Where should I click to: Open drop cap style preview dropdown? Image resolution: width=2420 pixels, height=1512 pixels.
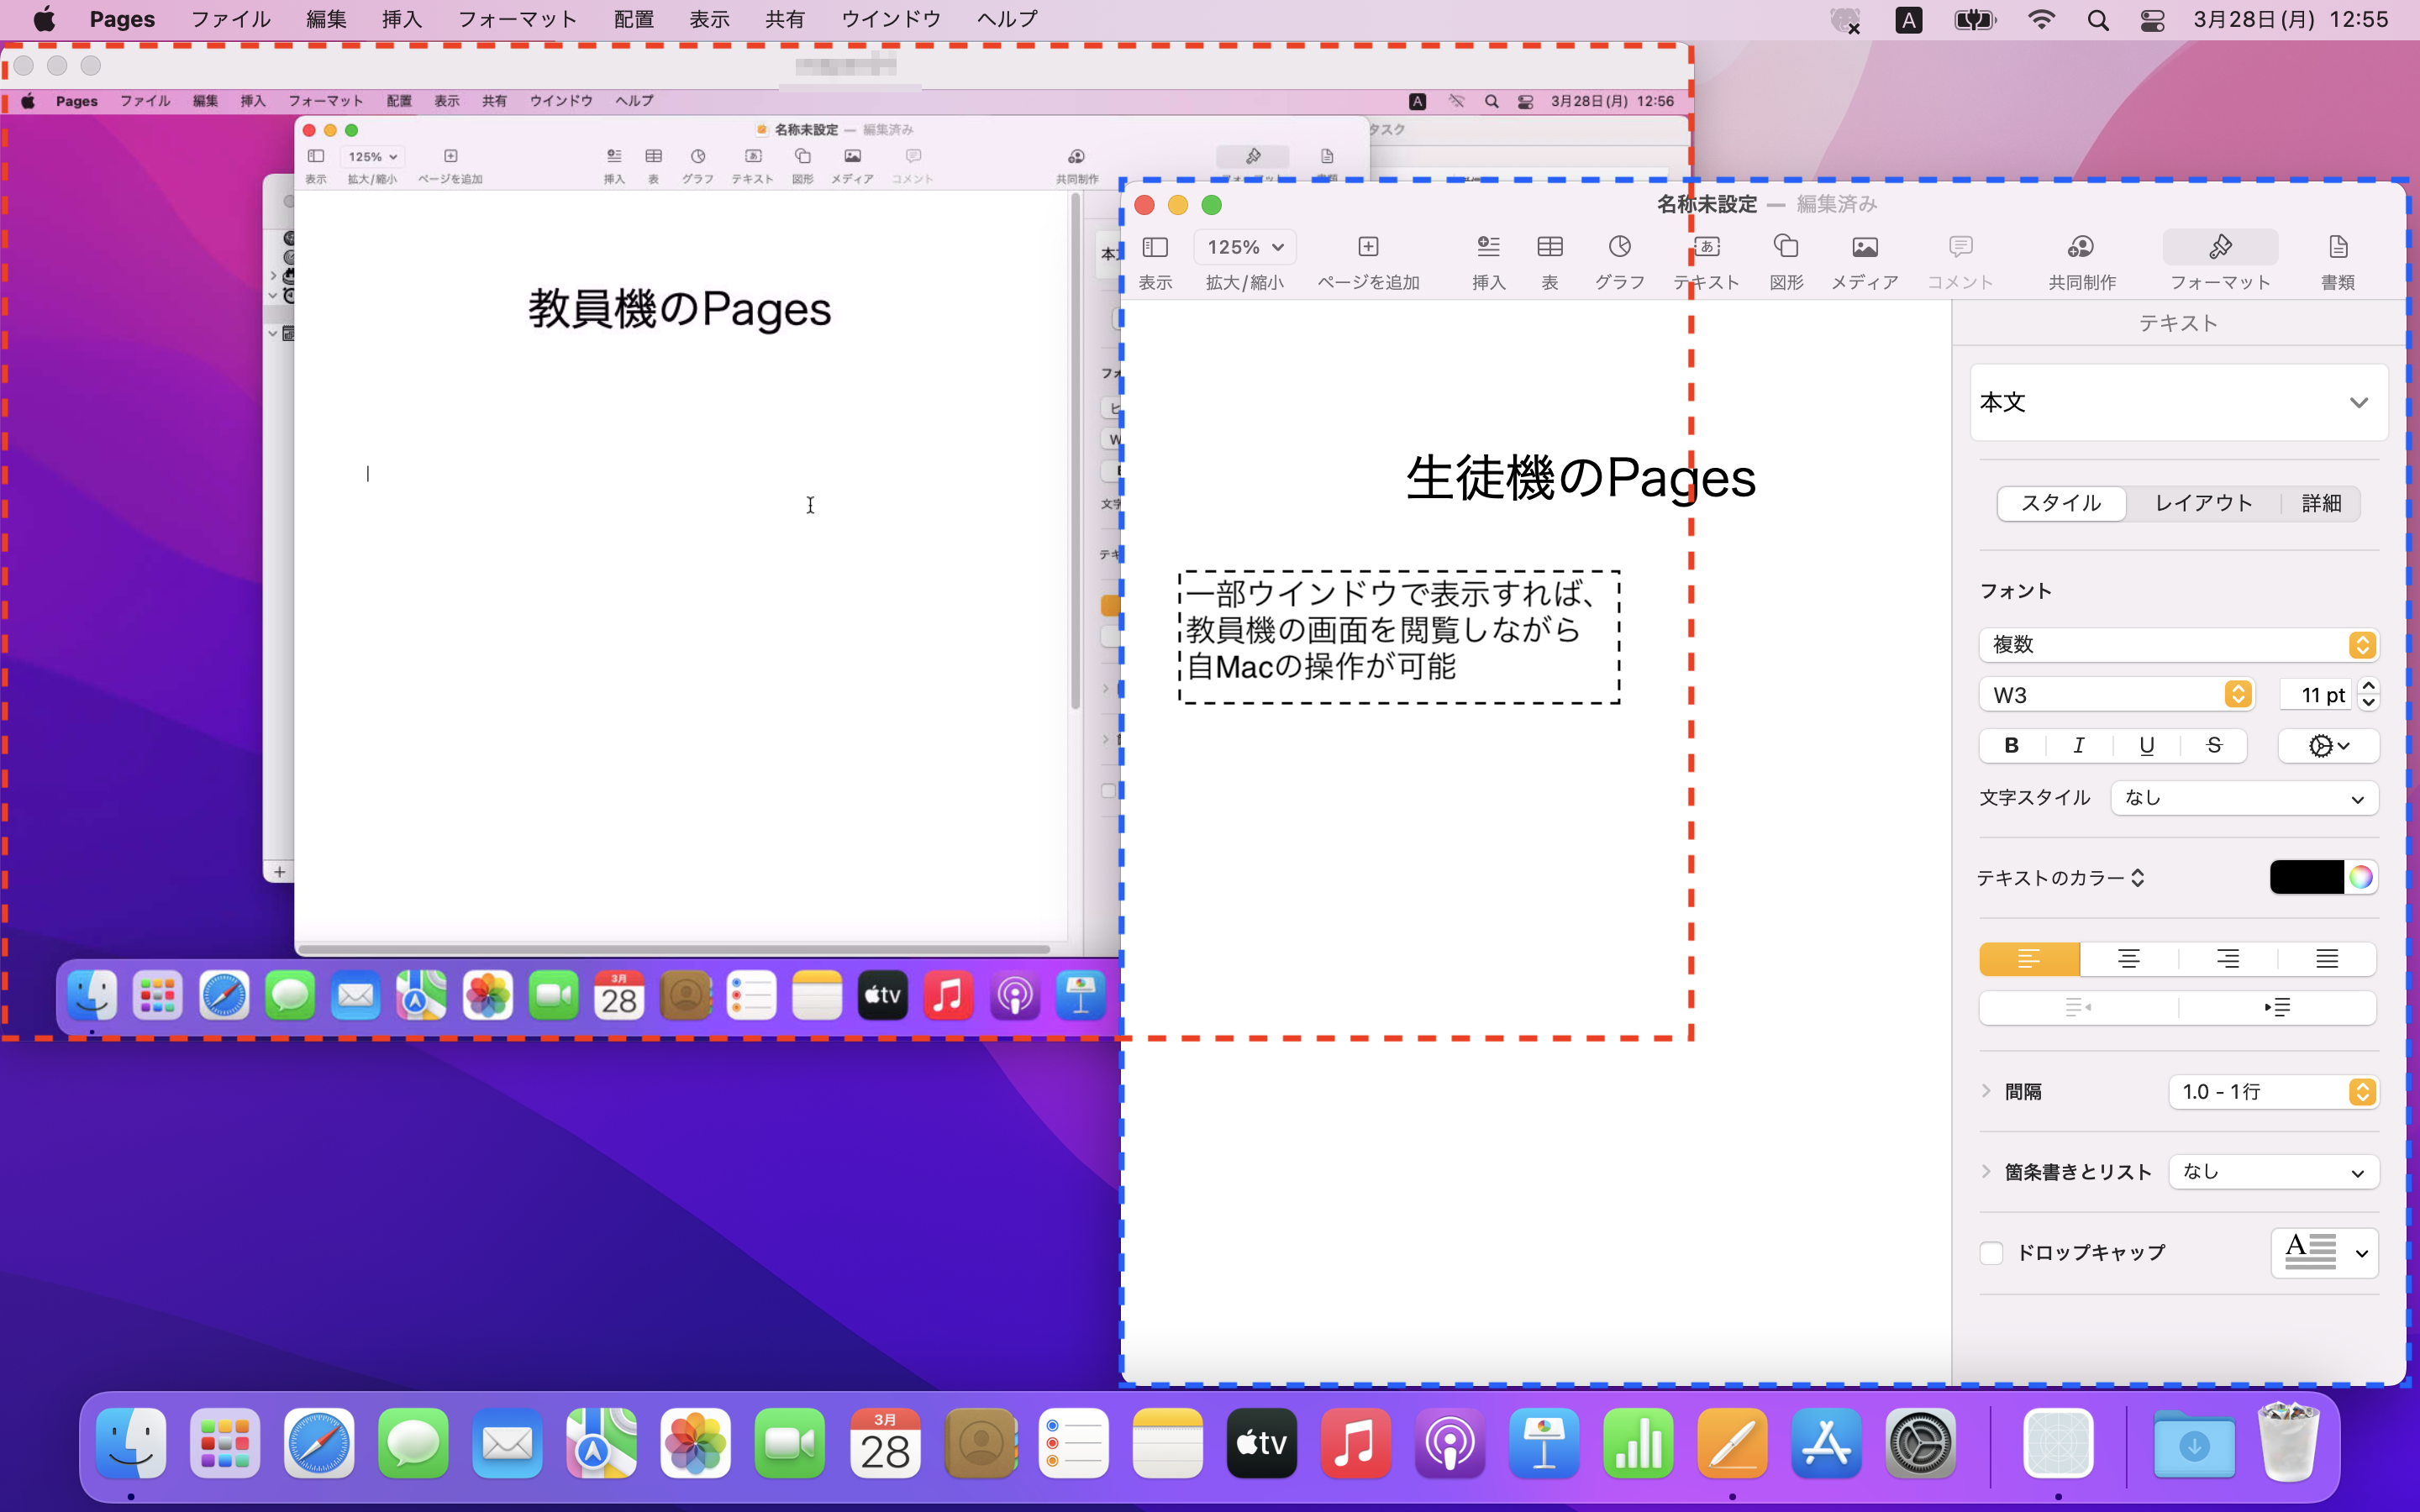click(x=2324, y=1253)
